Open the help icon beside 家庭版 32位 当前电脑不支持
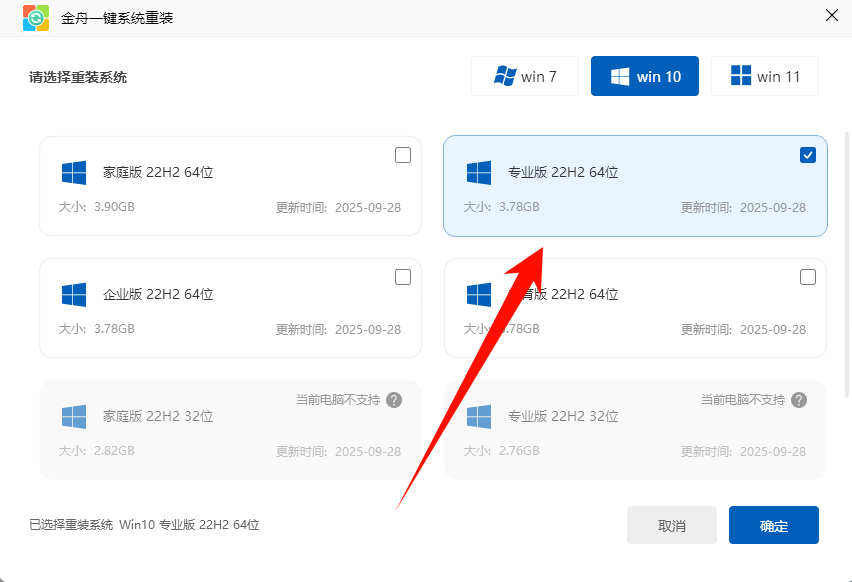This screenshot has width=852, height=582. coord(394,399)
